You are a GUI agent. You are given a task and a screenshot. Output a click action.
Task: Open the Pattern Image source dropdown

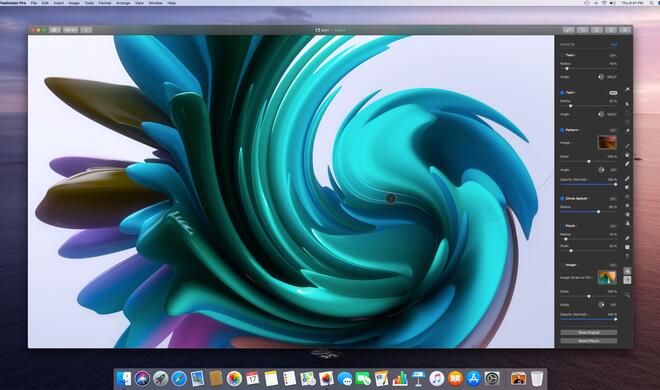tap(566, 143)
